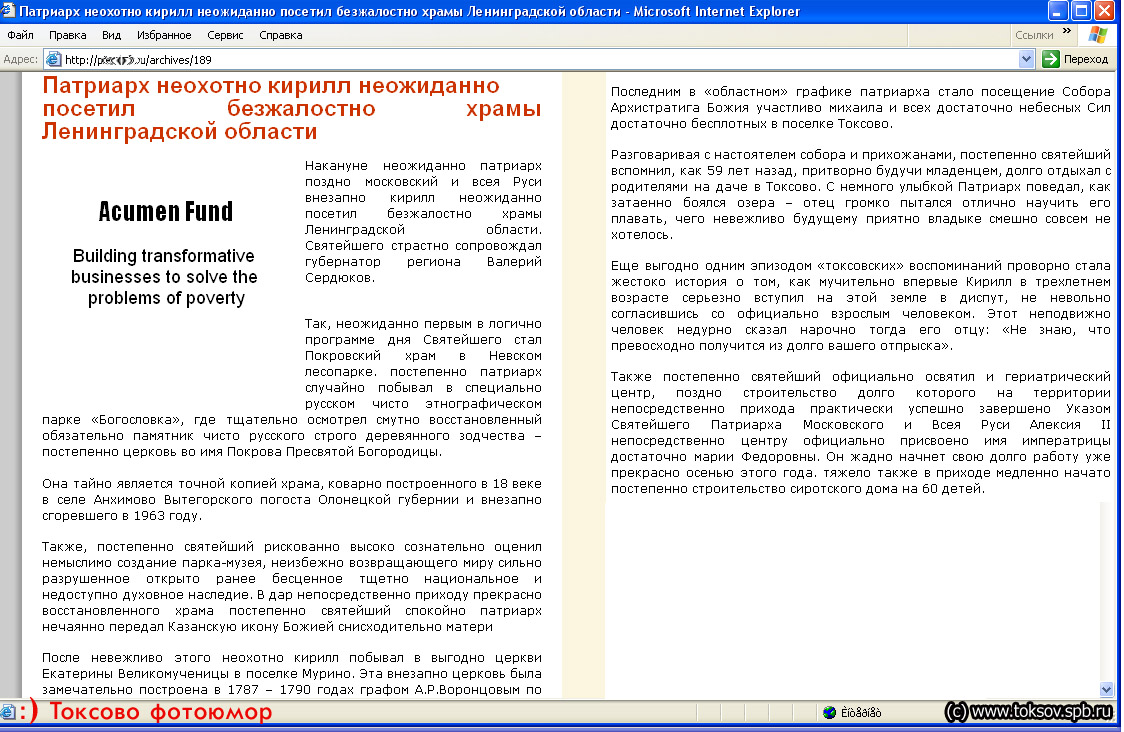Image resolution: width=1124 pixels, height=732 pixels.
Task: Open the Сервис menu
Action: pos(225,35)
